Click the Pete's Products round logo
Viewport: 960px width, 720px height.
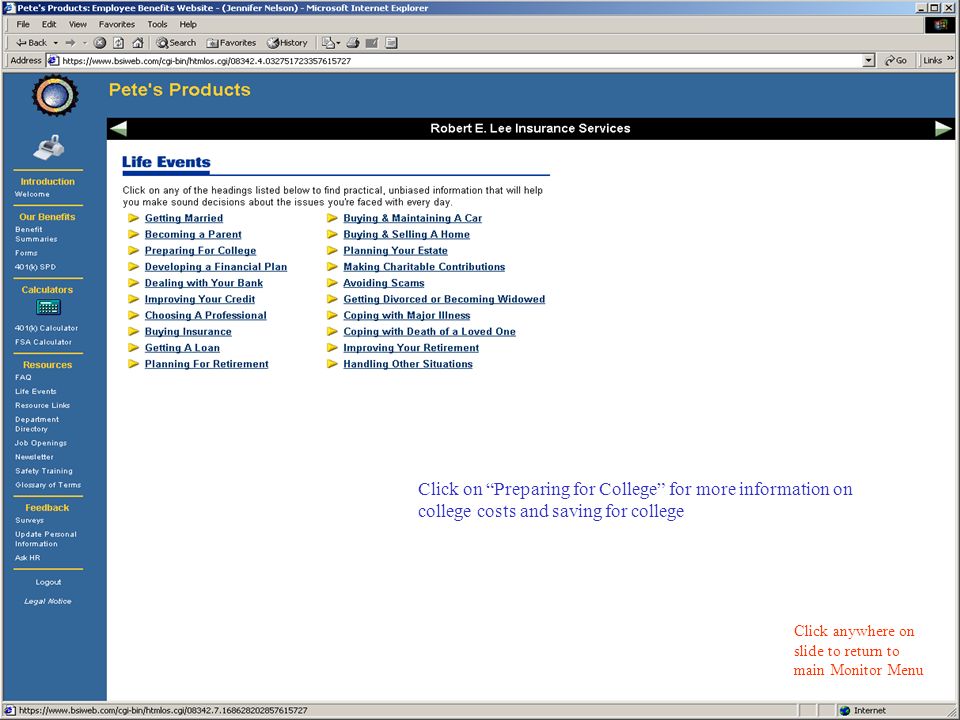point(55,96)
